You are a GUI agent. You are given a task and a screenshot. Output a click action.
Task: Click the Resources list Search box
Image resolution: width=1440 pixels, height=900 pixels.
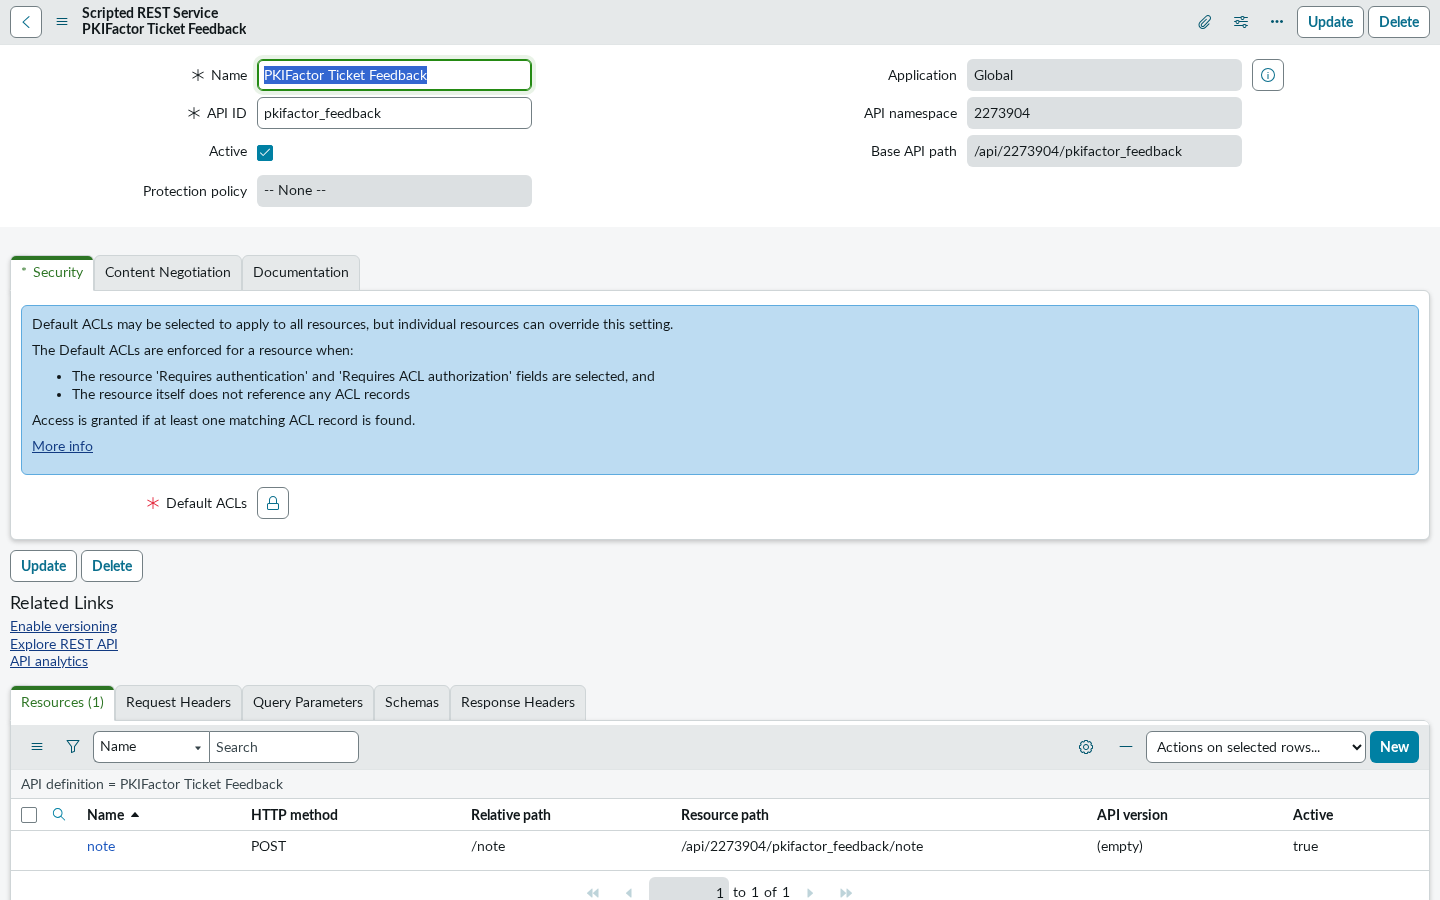(284, 747)
